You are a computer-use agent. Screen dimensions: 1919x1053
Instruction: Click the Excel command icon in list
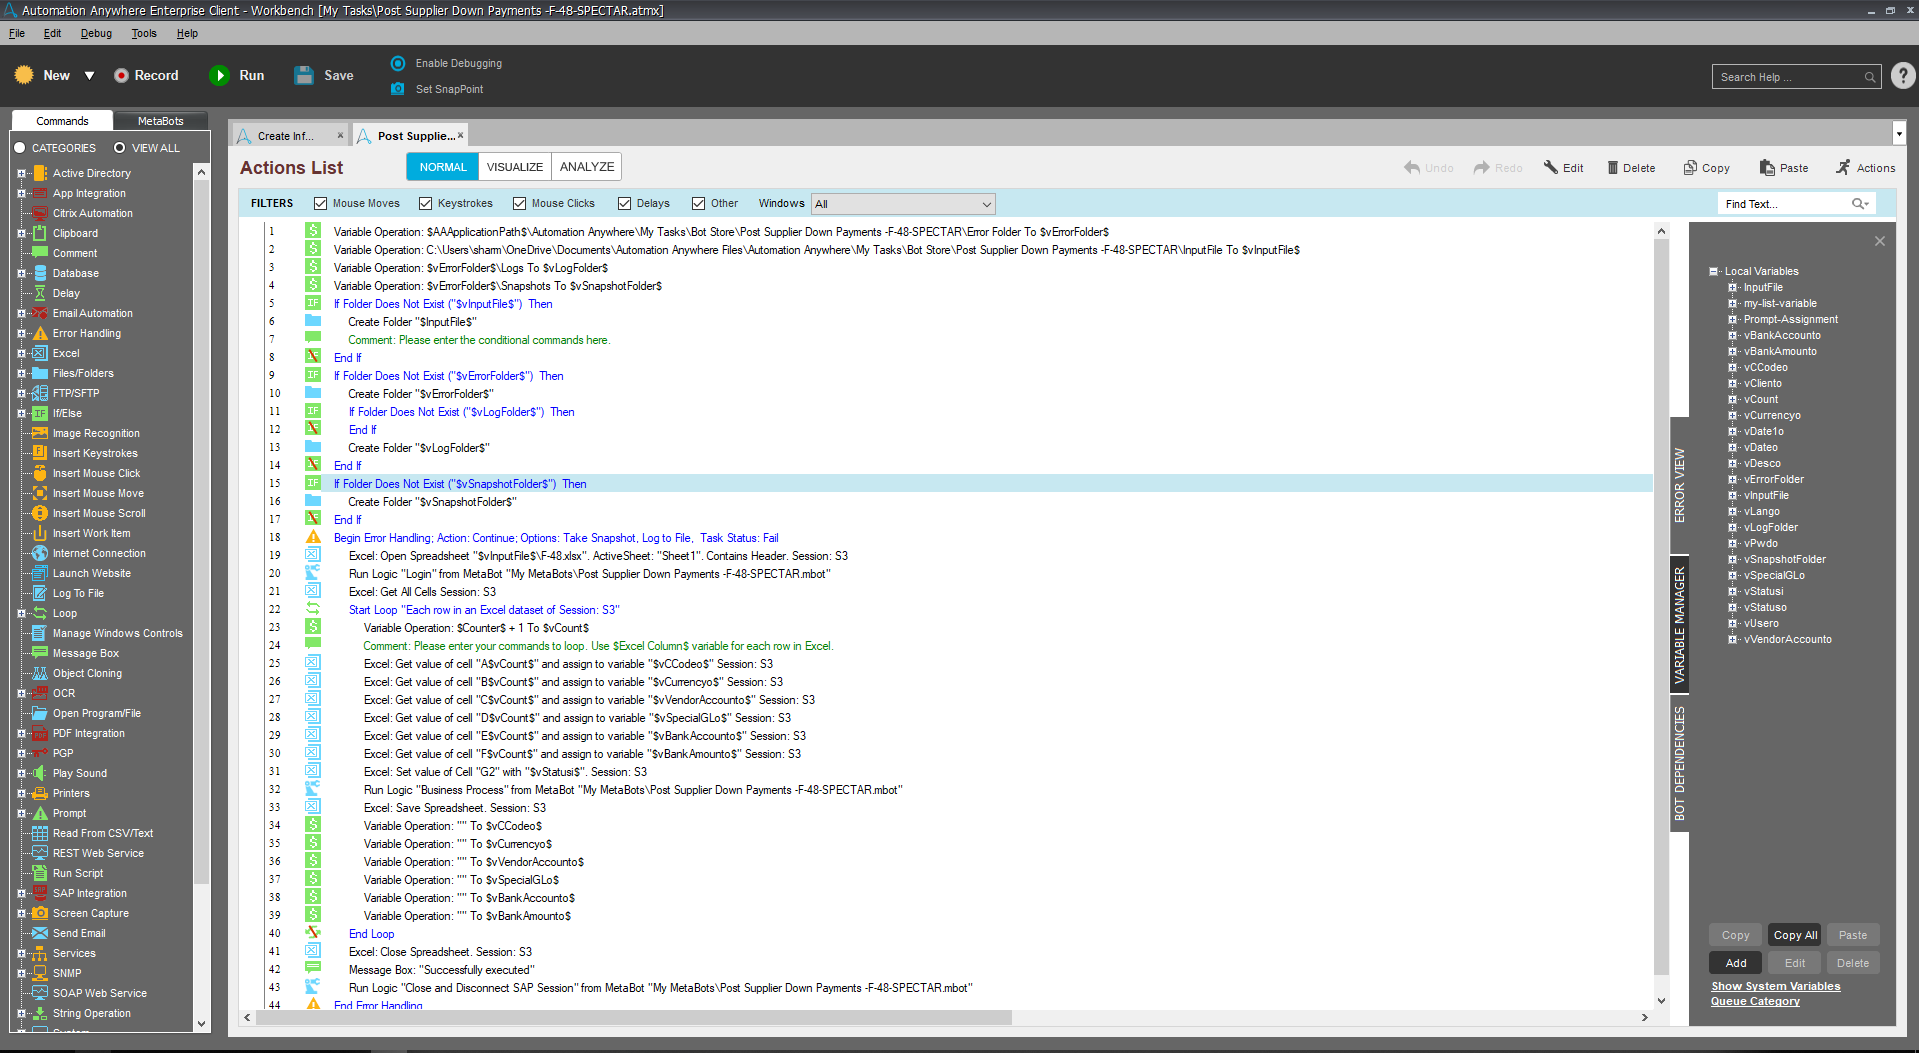click(40, 353)
